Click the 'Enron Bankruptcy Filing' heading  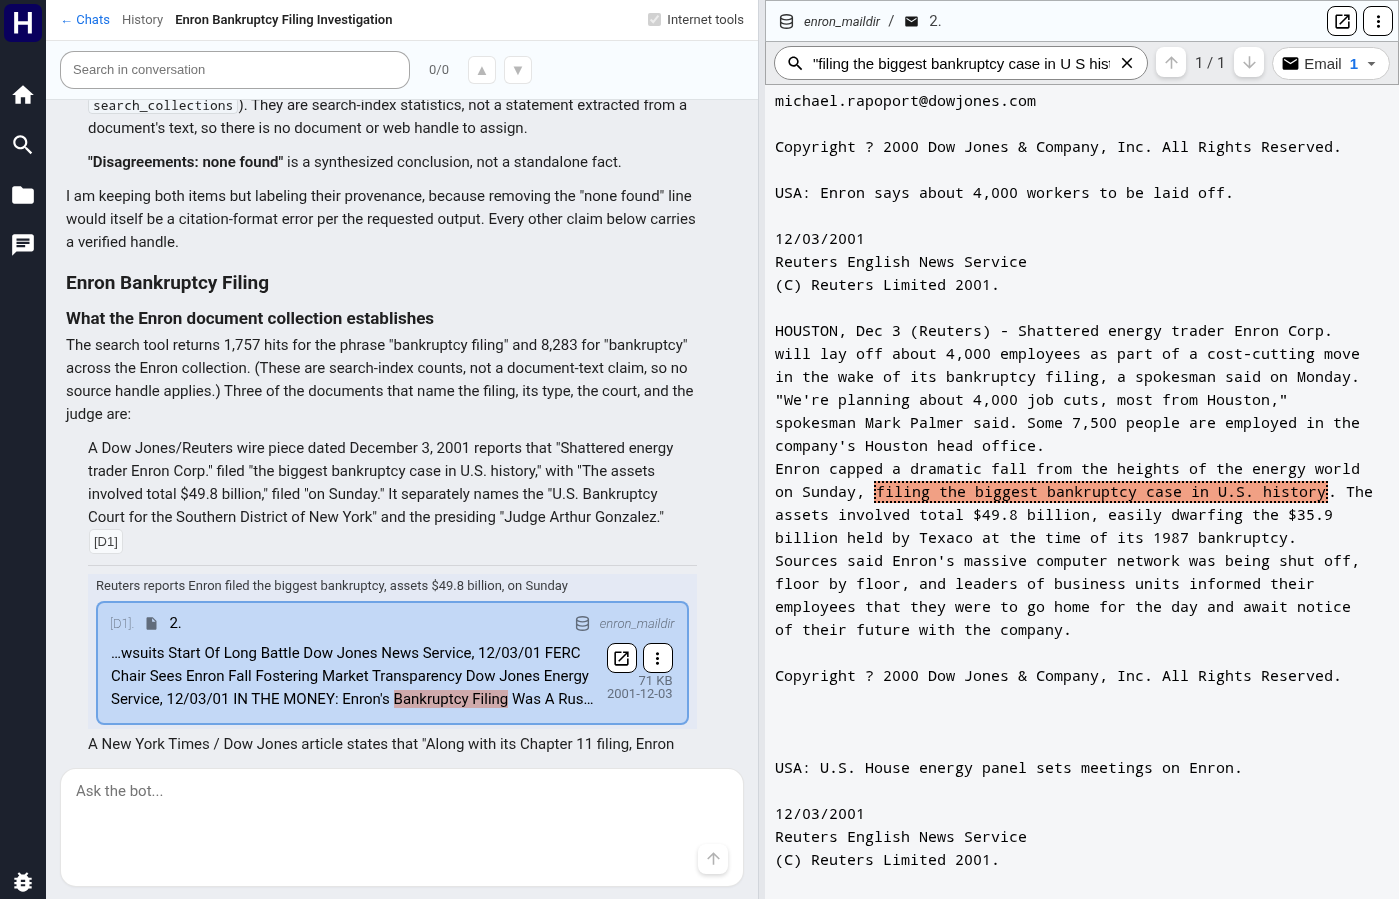(x=167, y=283)
